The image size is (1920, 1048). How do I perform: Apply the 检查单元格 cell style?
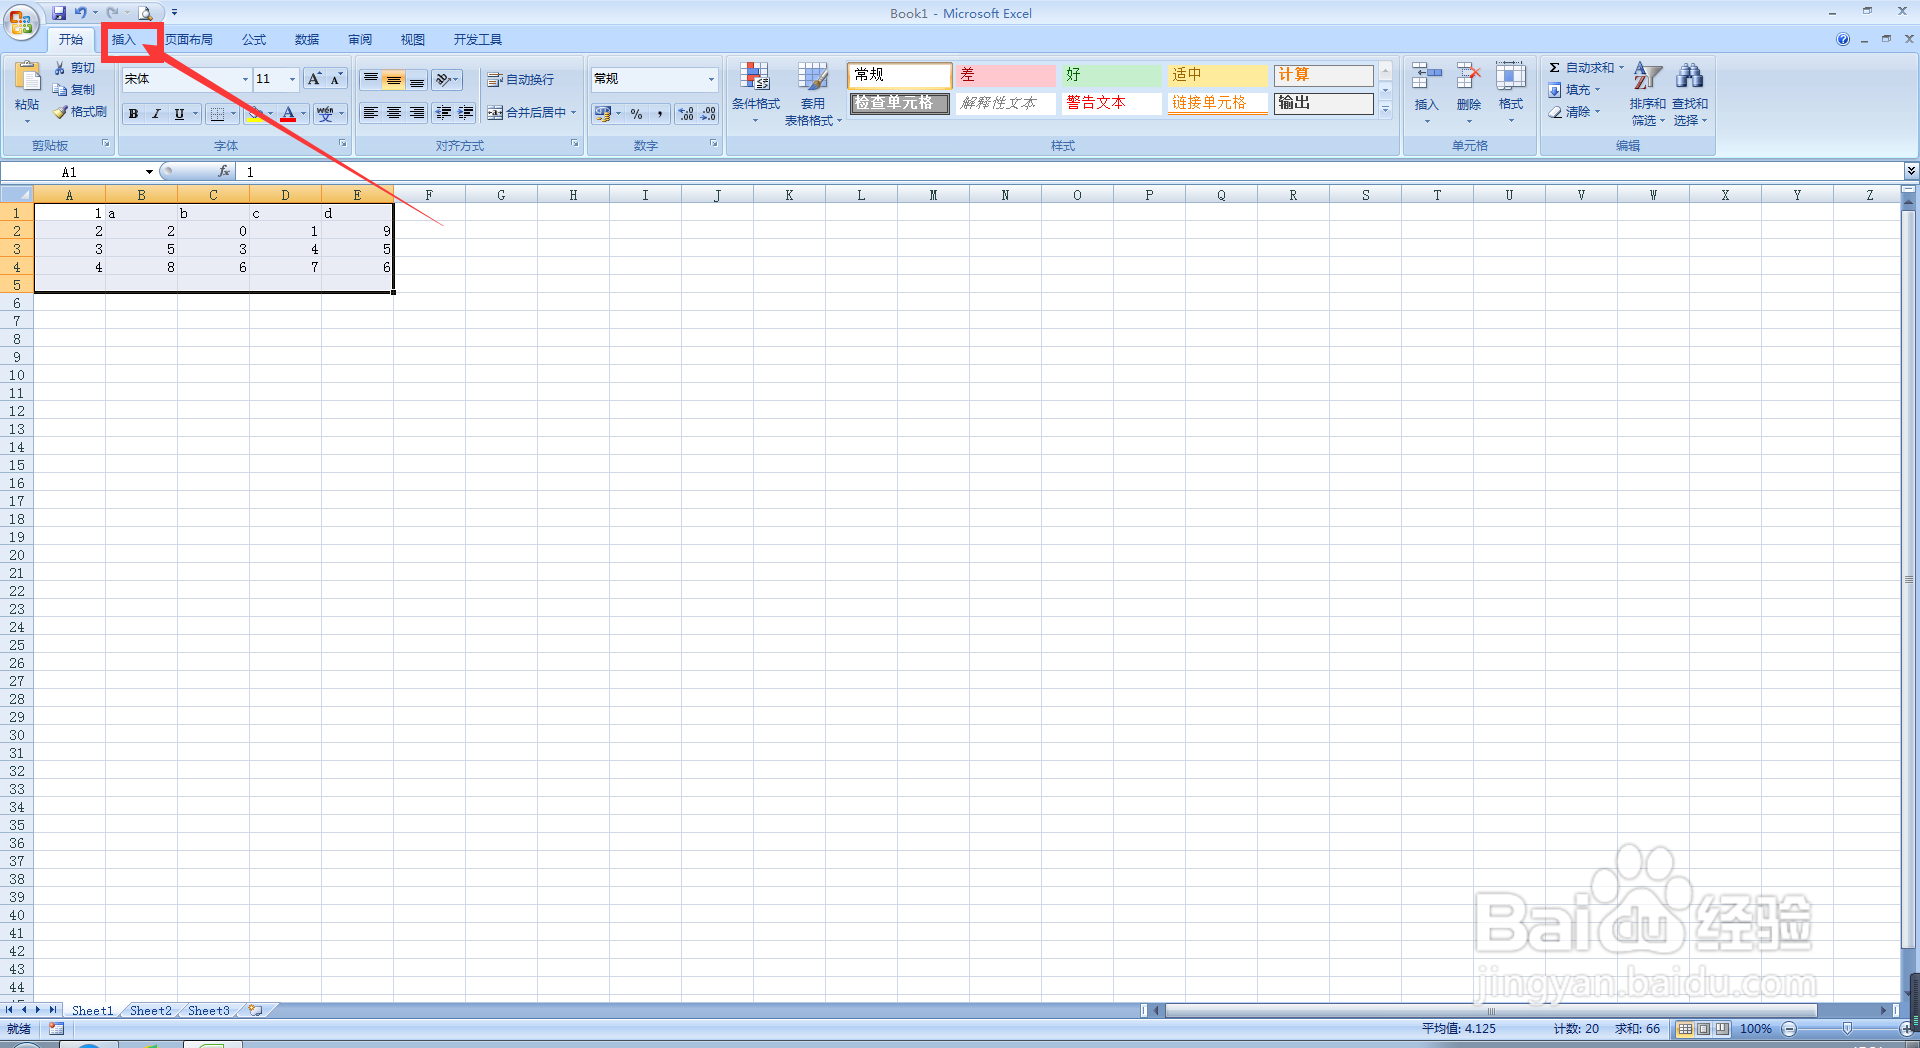click(899, 103)
